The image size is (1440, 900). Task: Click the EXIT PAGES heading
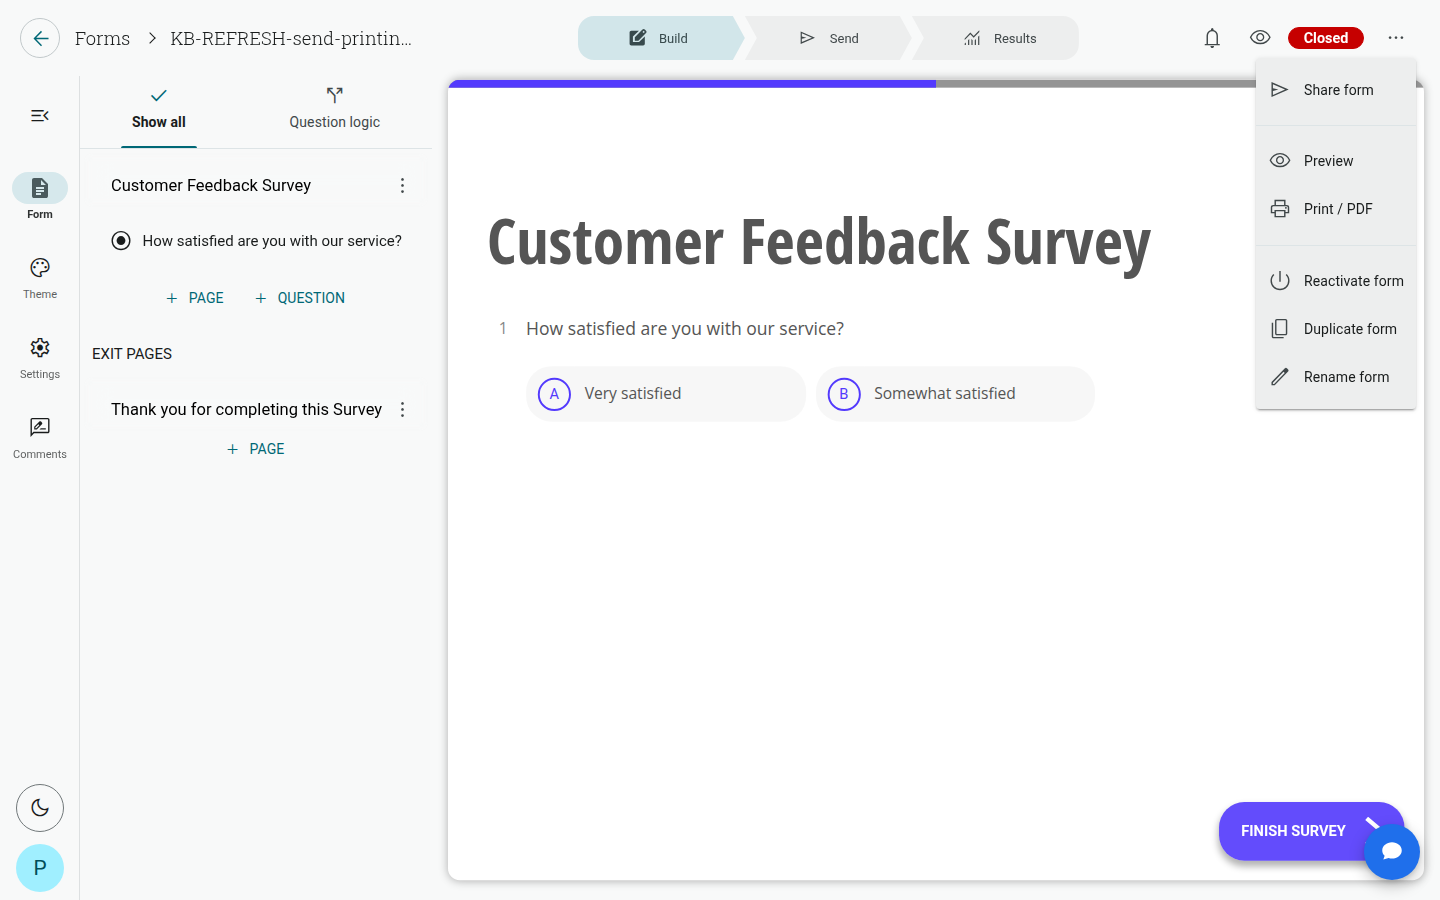(x=132, y=354)
